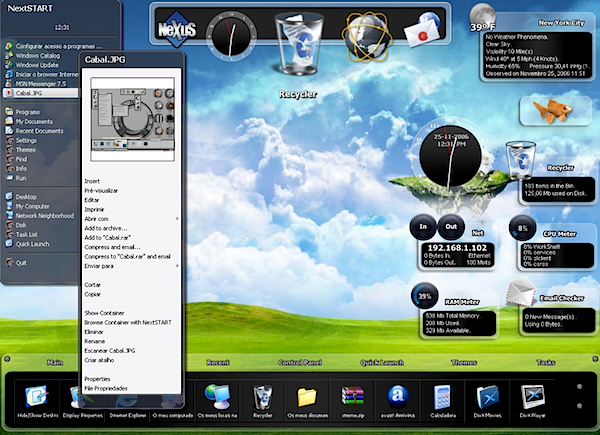Open Settings in NextSTART menu
Screen dimensions: 600x435
tap(26, 140)
